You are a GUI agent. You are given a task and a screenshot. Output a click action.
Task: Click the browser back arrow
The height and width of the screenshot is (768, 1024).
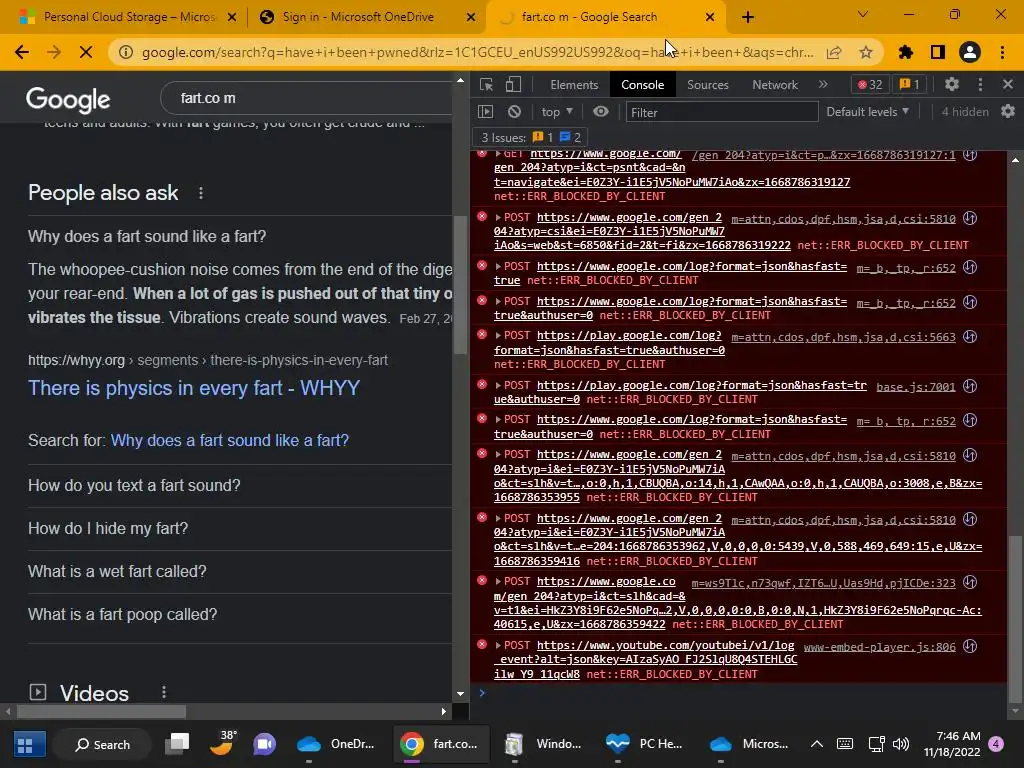pyautogui.click(x=22, y=52)
